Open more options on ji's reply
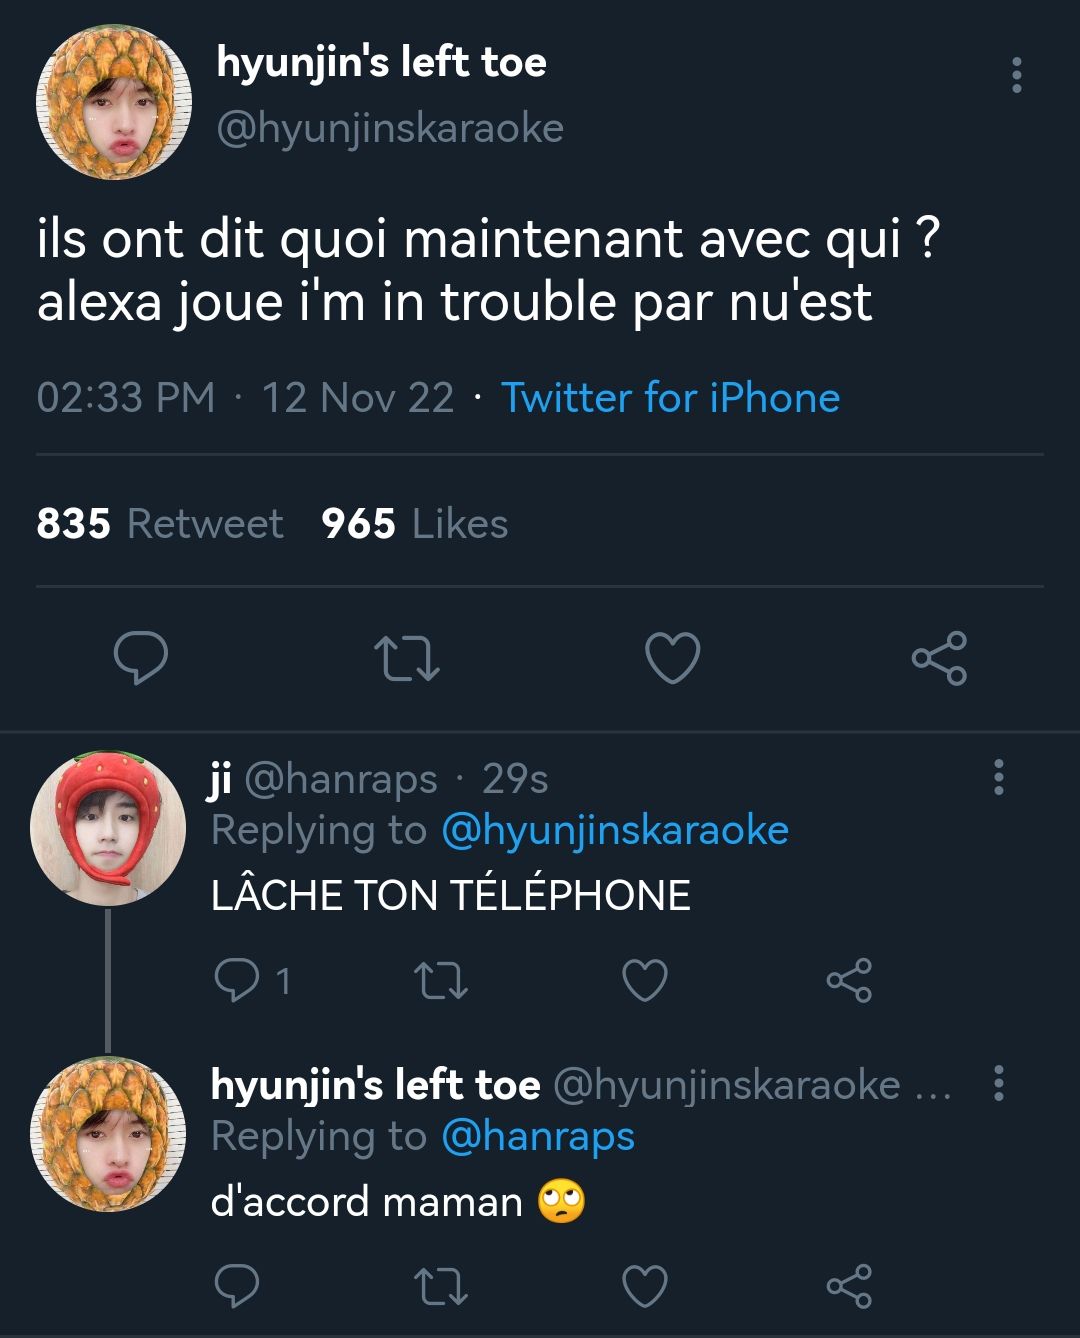 [x=998, y=777]
